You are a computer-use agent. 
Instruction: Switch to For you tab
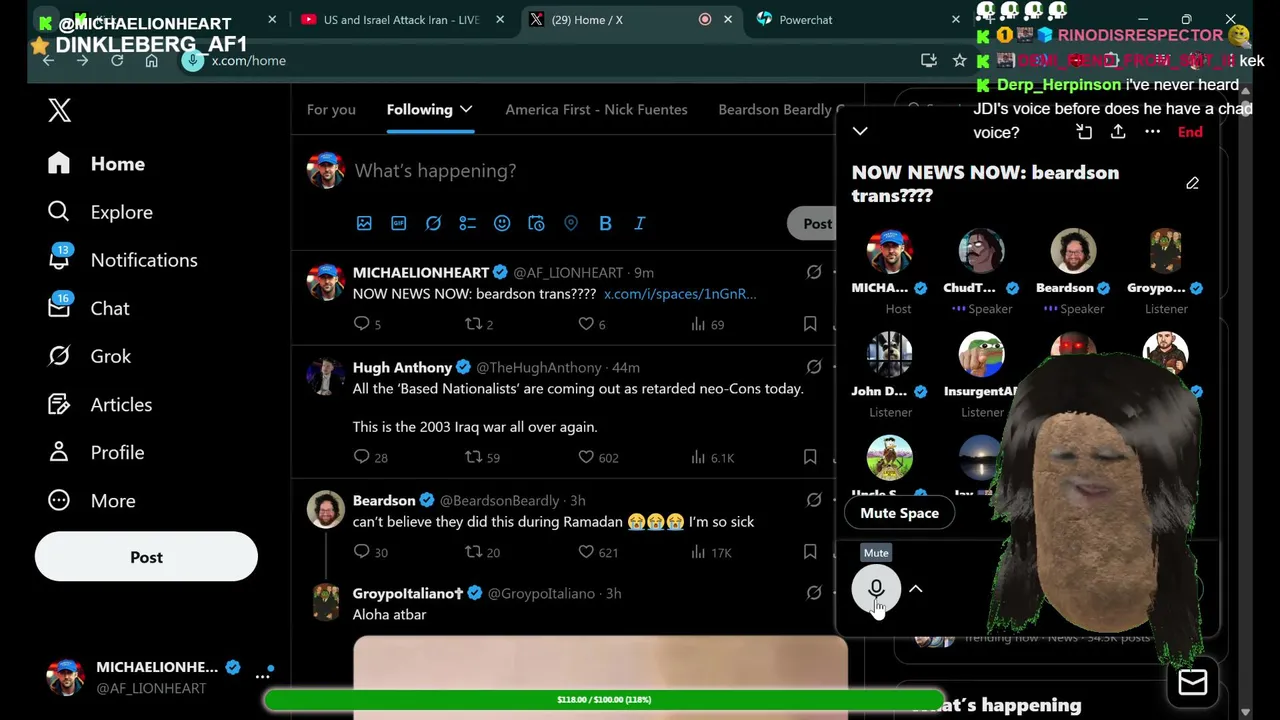331,109
